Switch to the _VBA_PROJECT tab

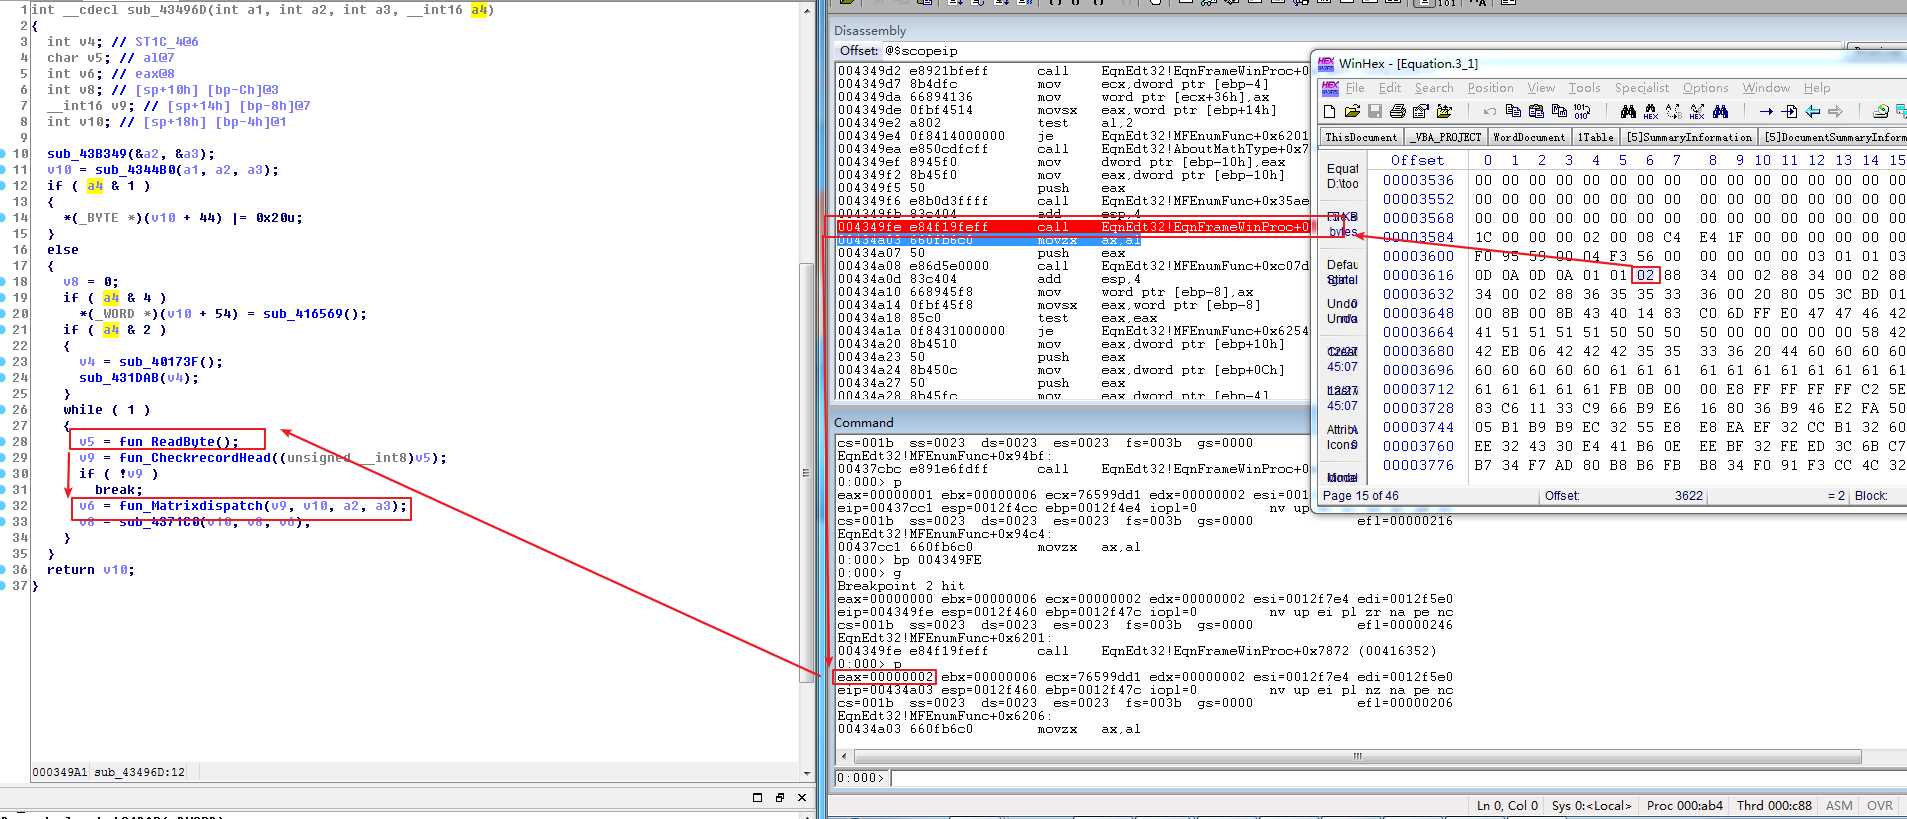[x=1446, y=137]
